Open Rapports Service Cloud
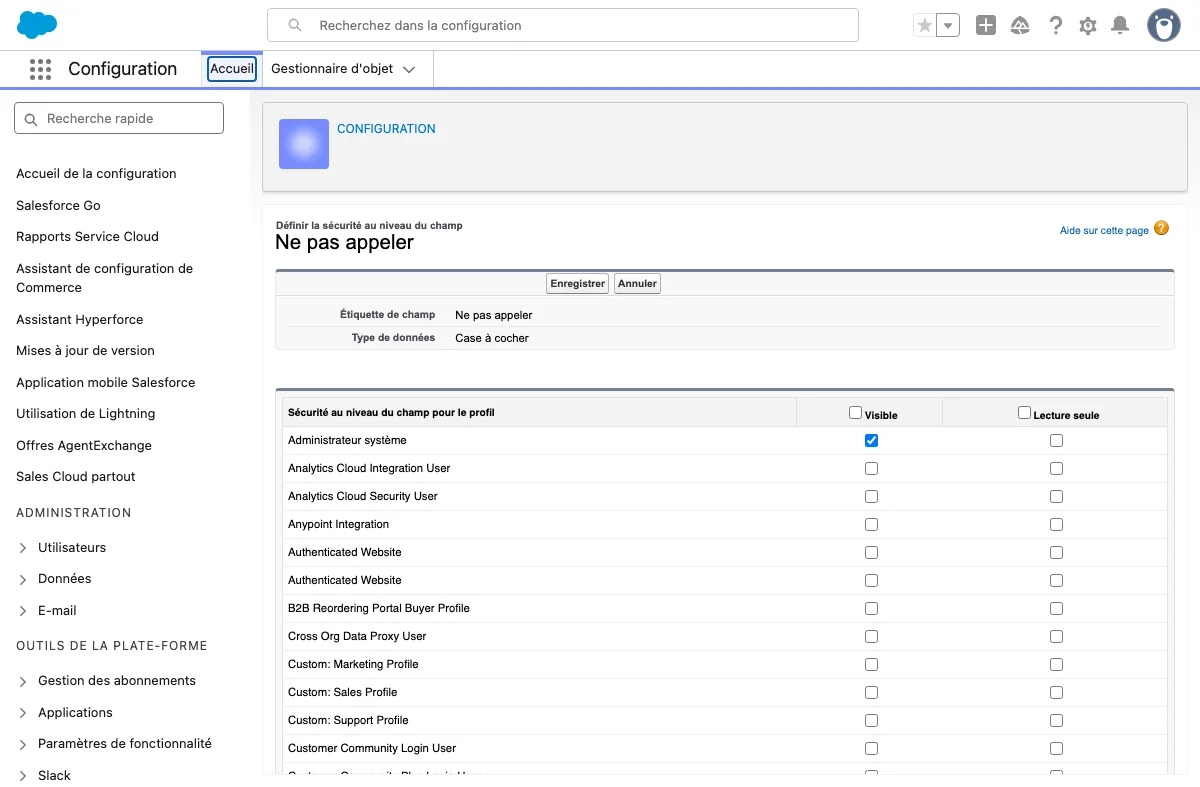The image size is (1200, 787). point(87,237)
